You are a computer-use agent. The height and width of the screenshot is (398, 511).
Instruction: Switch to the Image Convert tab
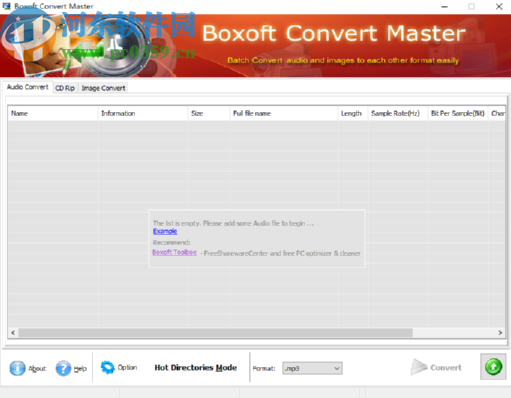[103, 88]
